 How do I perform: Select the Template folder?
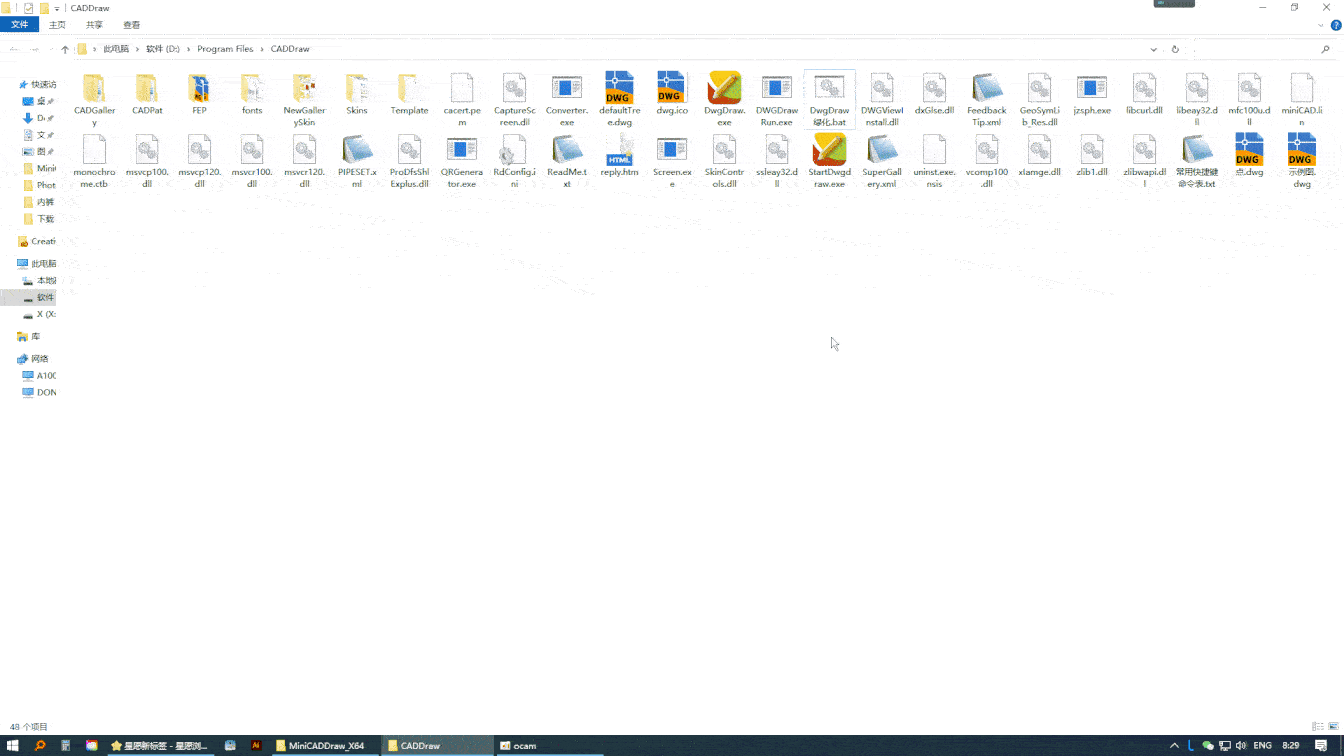[409, 94]
